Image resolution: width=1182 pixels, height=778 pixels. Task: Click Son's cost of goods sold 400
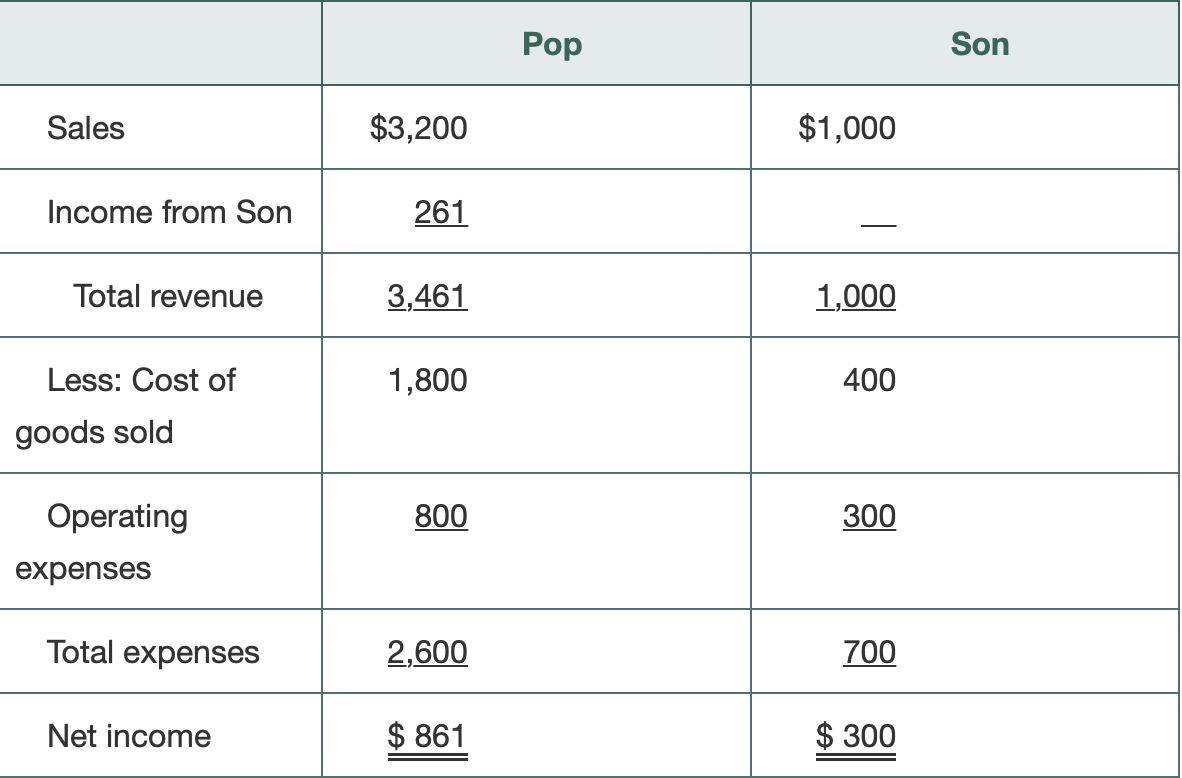[x=869, y=380]
